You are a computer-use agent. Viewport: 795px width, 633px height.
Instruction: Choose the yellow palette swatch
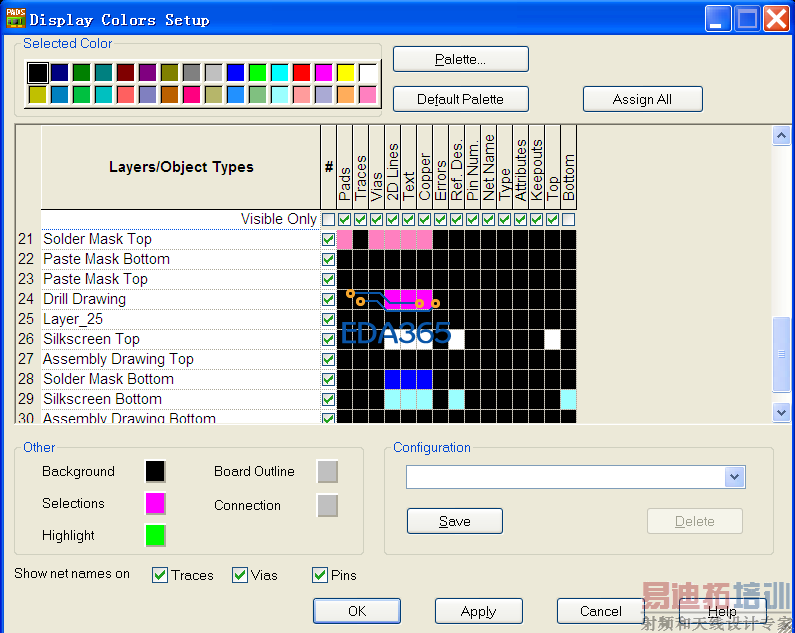pyautogui.click(x=345, y=73)
